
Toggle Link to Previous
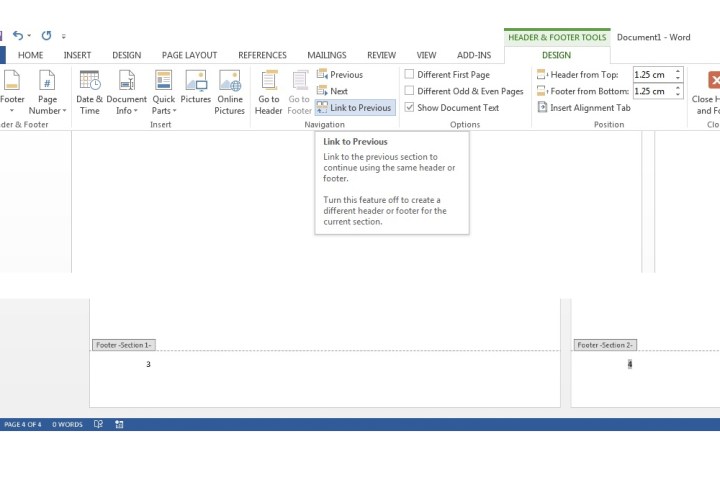[354, 107]
